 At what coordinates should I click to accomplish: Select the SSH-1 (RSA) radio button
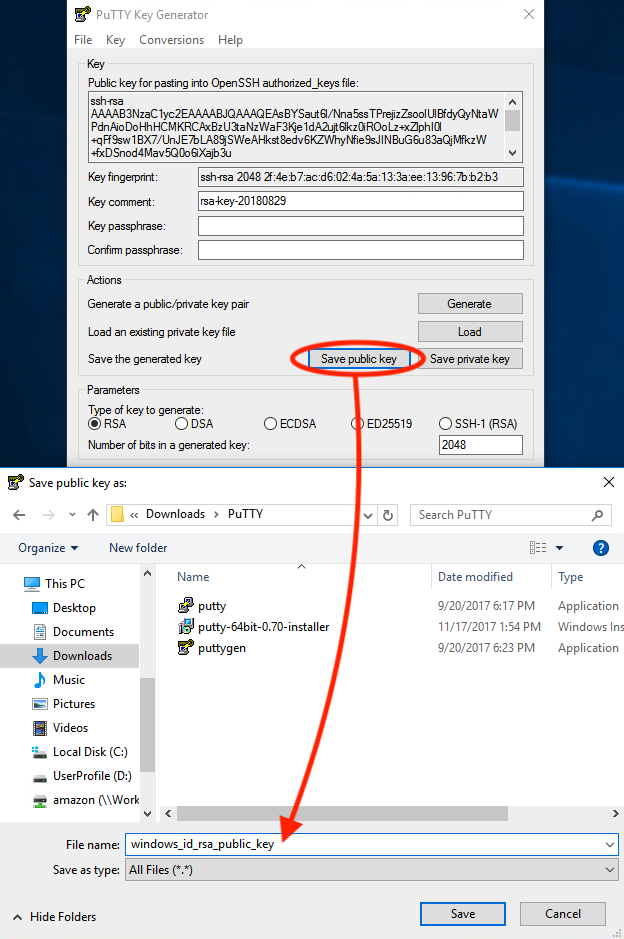(445, 424)
